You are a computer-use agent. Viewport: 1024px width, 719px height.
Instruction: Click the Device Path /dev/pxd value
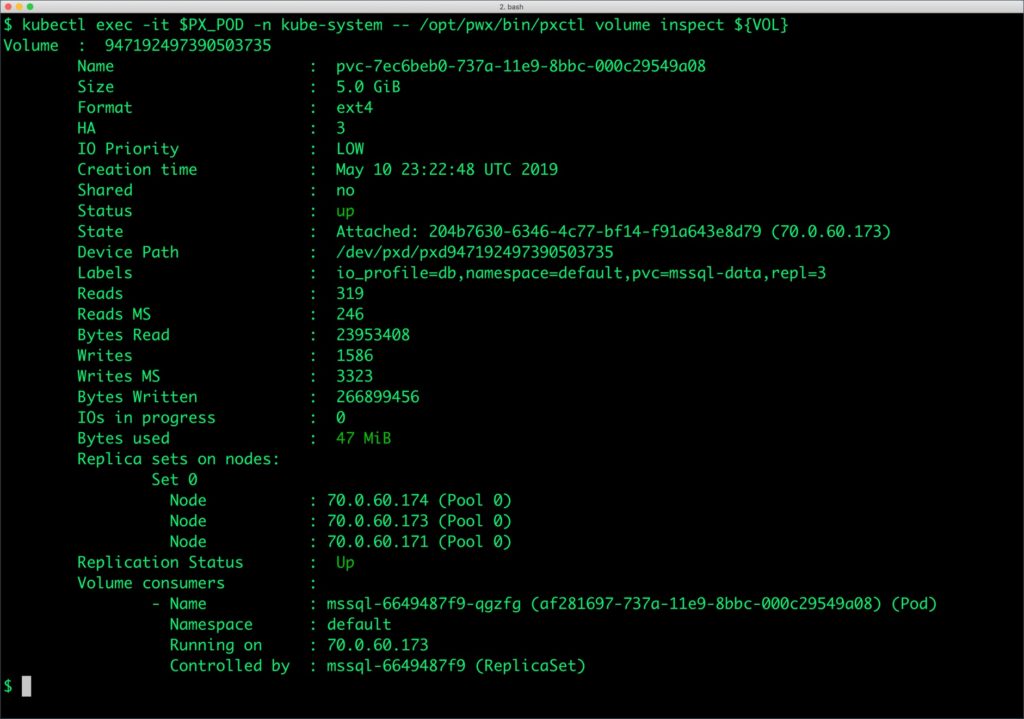(475, 252)
